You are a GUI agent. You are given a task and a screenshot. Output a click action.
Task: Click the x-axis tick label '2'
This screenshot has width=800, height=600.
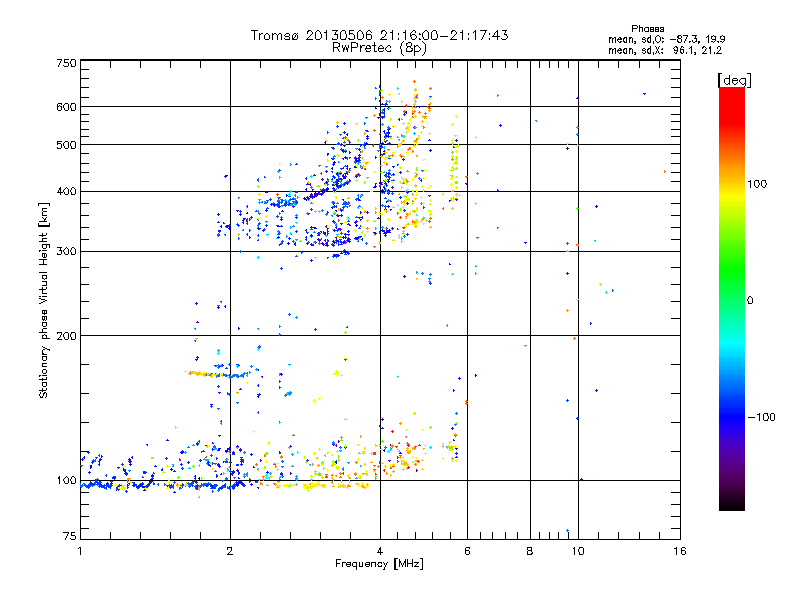230,551
